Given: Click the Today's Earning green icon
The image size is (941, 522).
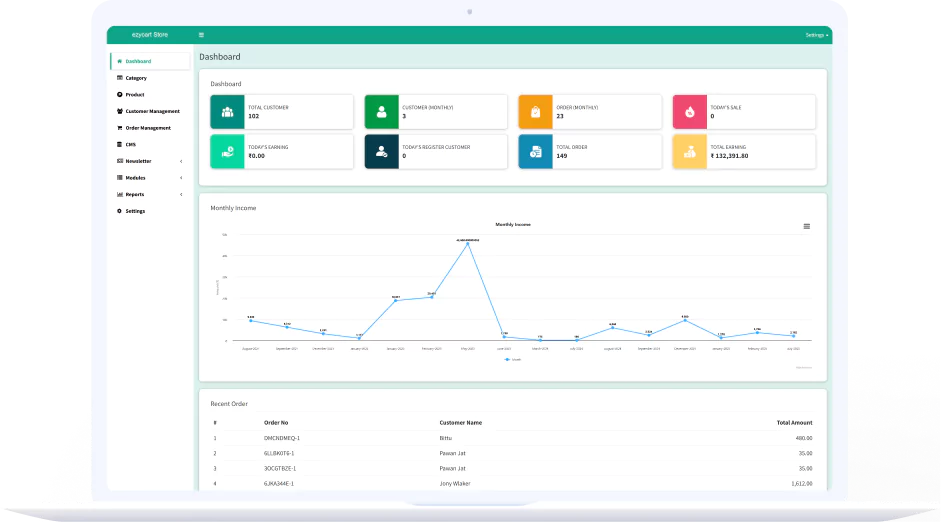Looking at the screenshot, I should coord(227,152).
